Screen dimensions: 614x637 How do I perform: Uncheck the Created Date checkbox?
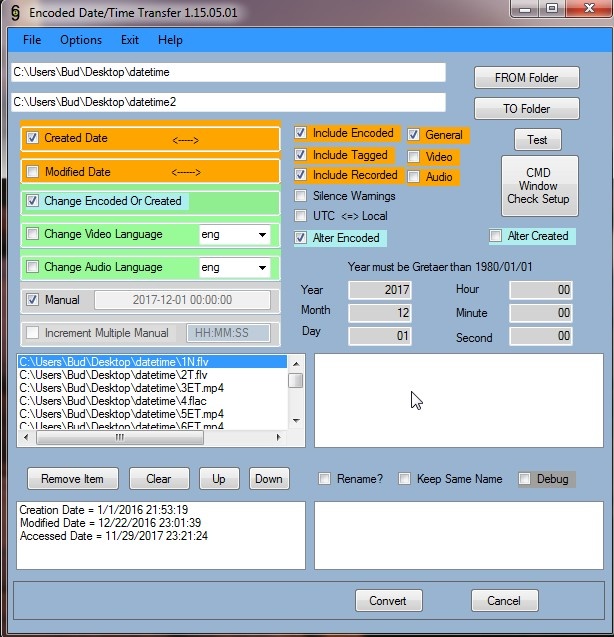33,138
